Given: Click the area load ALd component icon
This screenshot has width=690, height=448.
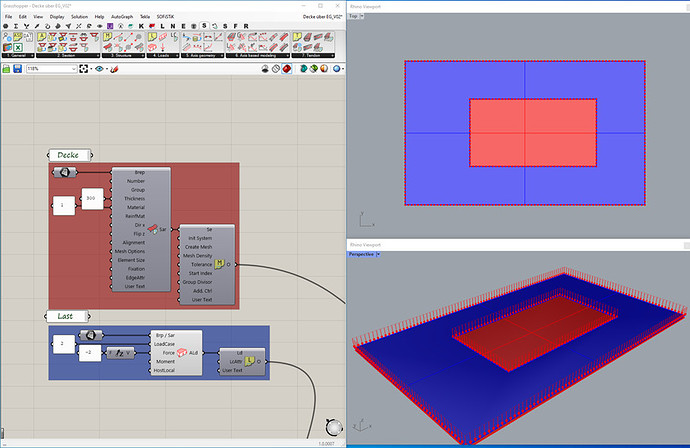Looking at the screenshot, I should tap(182, 353).
